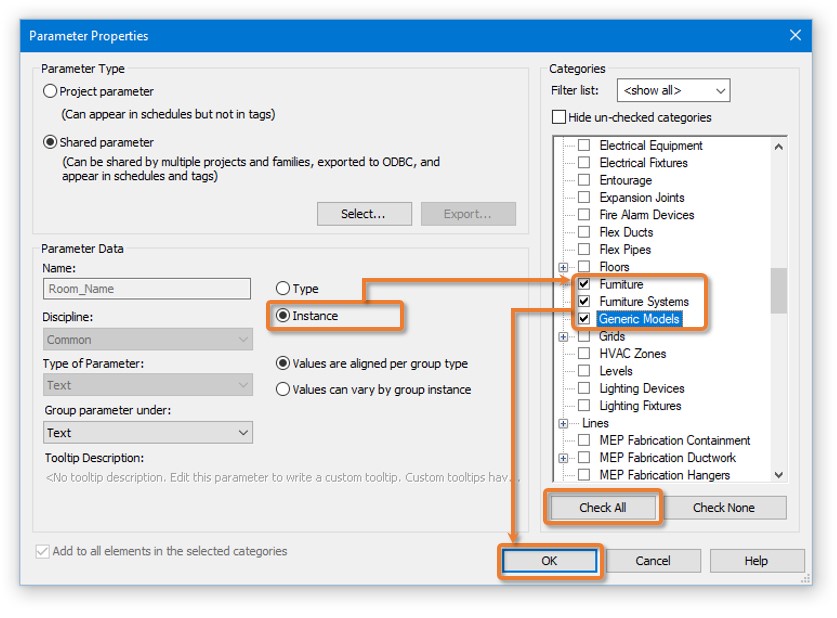This screenshot has height=618, width=837.
Task: Tick MEP Fabrication Hangers checkbox
Action: tap(584, 474)
